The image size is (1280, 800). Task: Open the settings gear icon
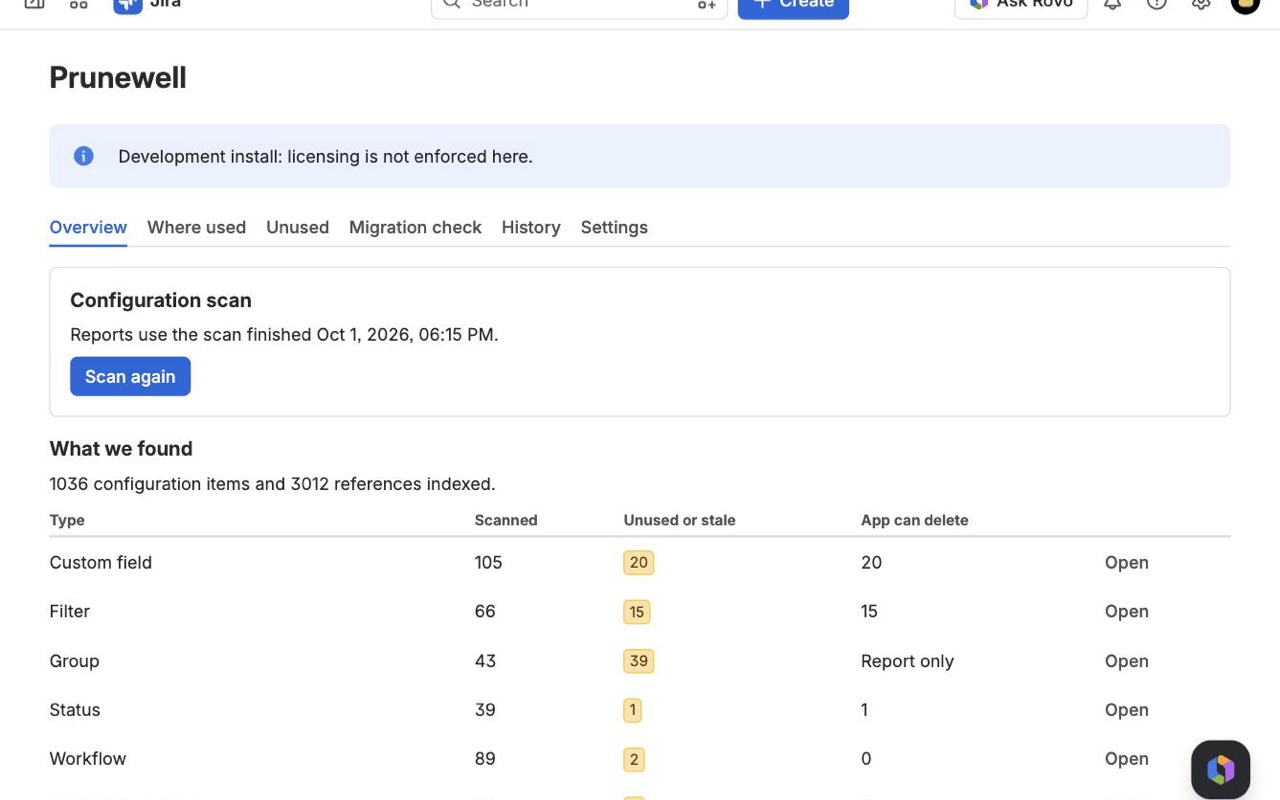click(1201, 5)
